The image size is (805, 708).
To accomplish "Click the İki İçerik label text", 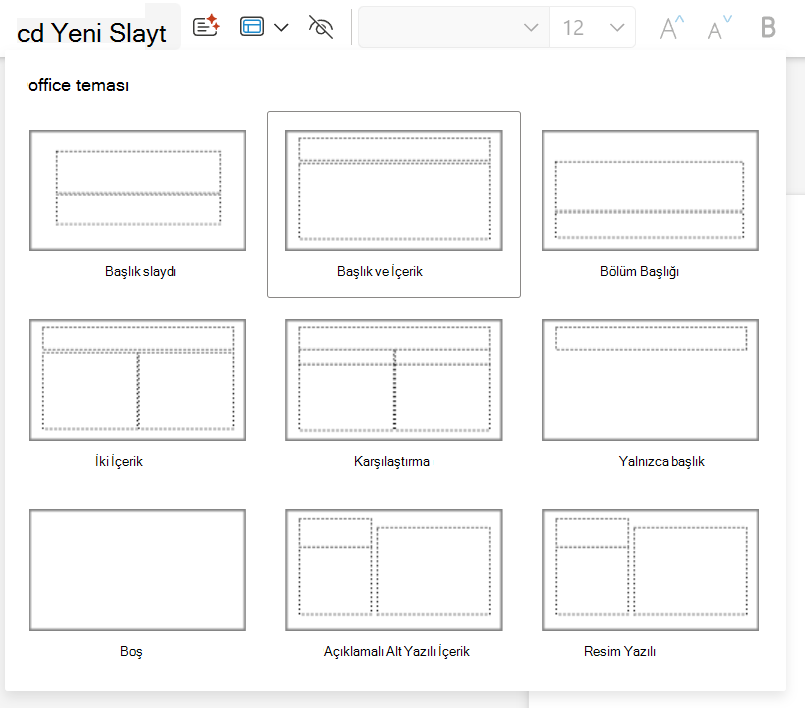I will (119, 461).
